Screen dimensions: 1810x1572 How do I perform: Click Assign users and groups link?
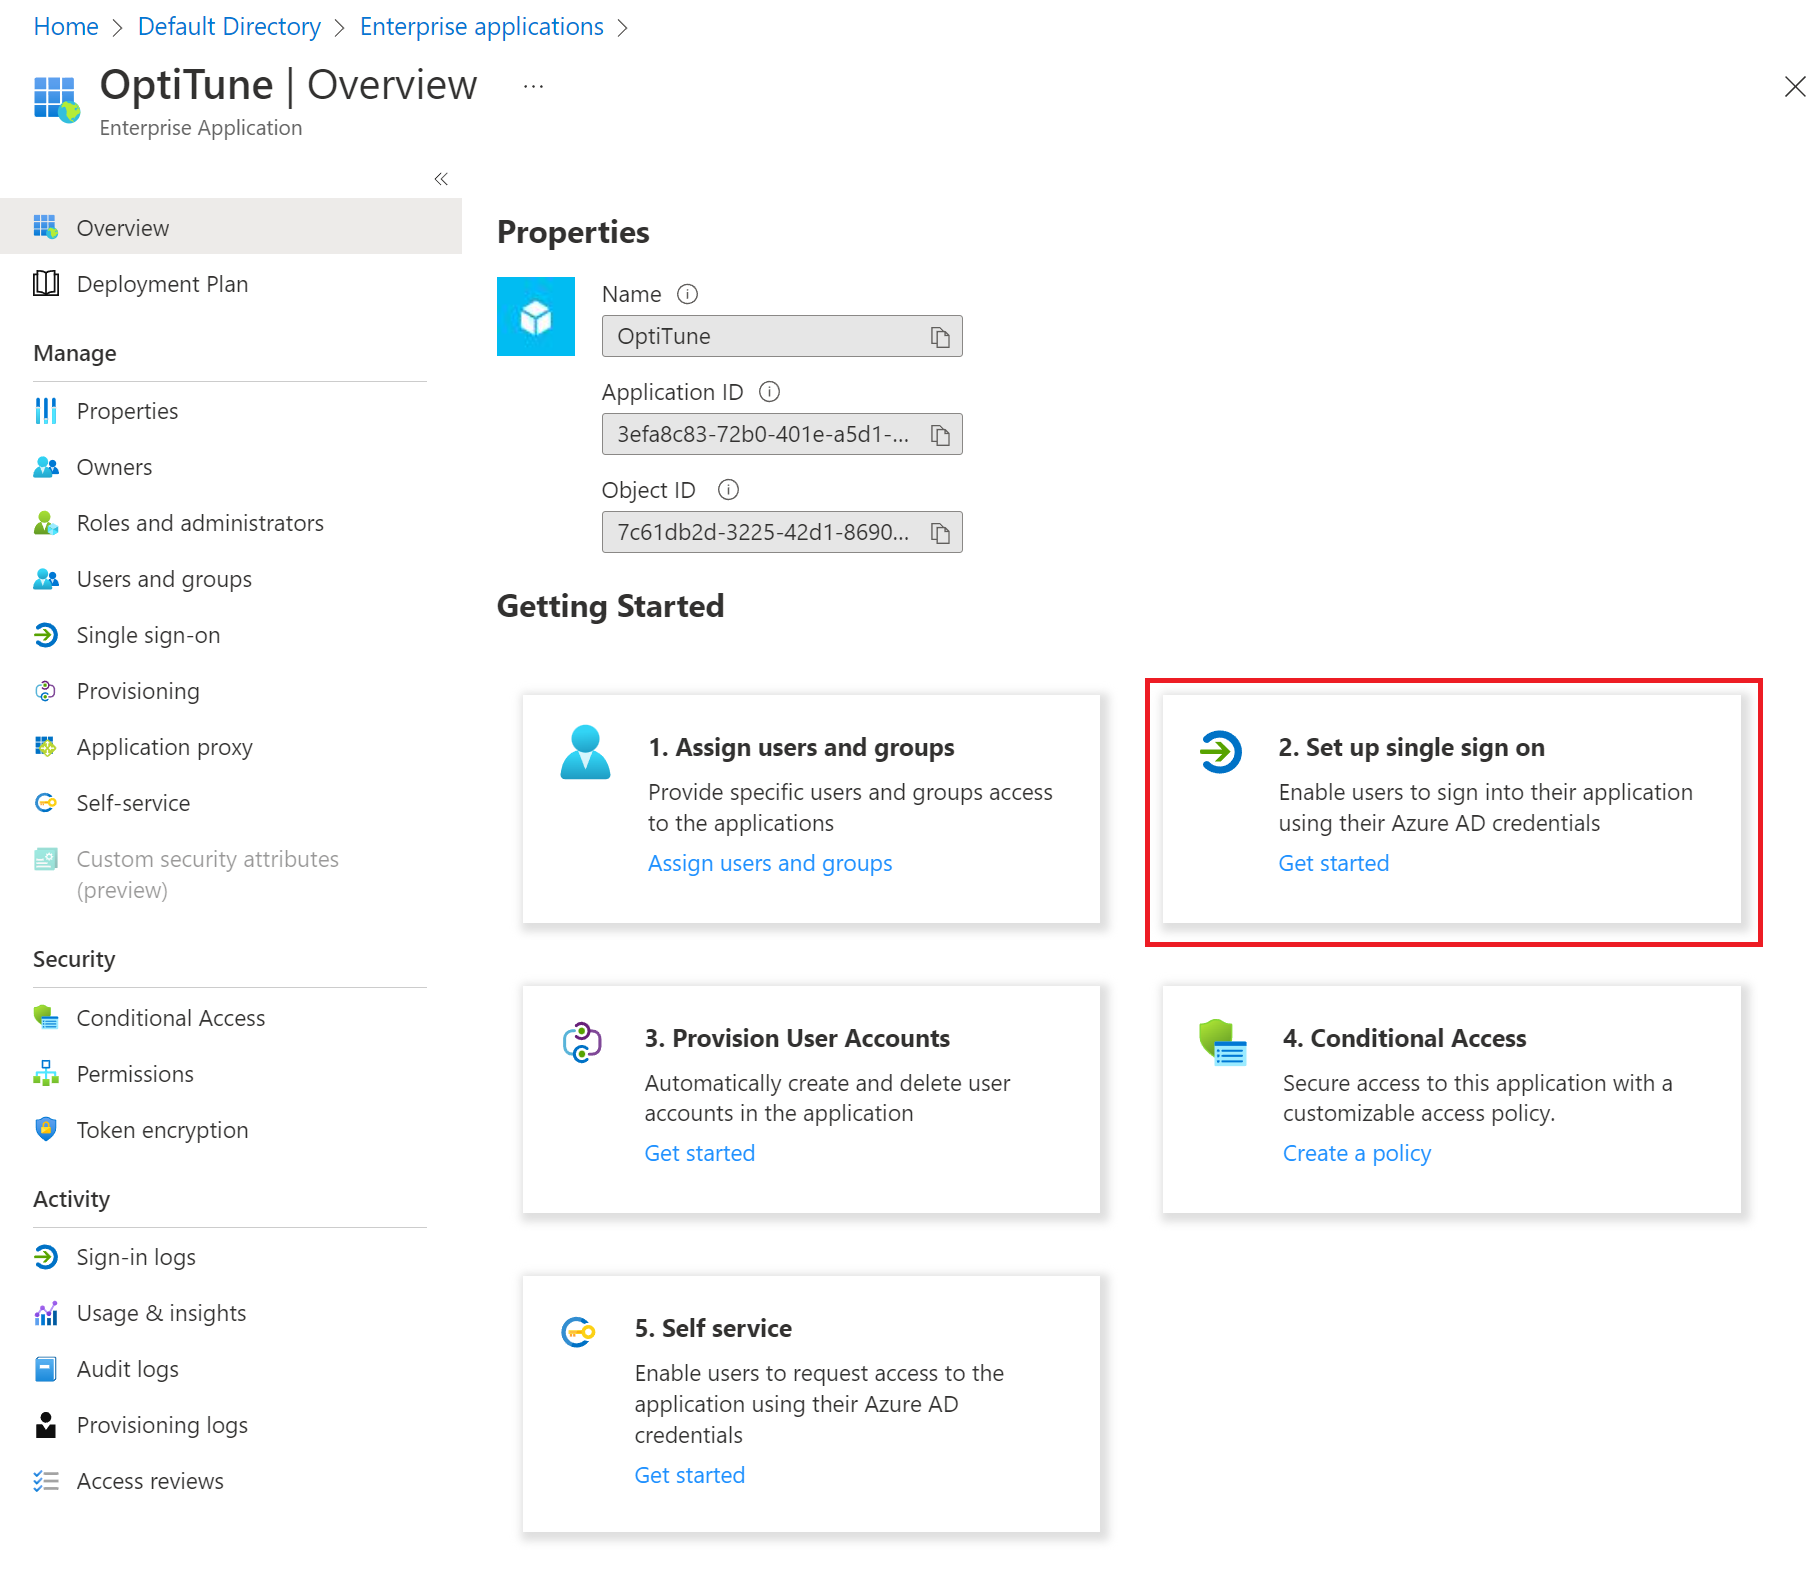[769, 863]
